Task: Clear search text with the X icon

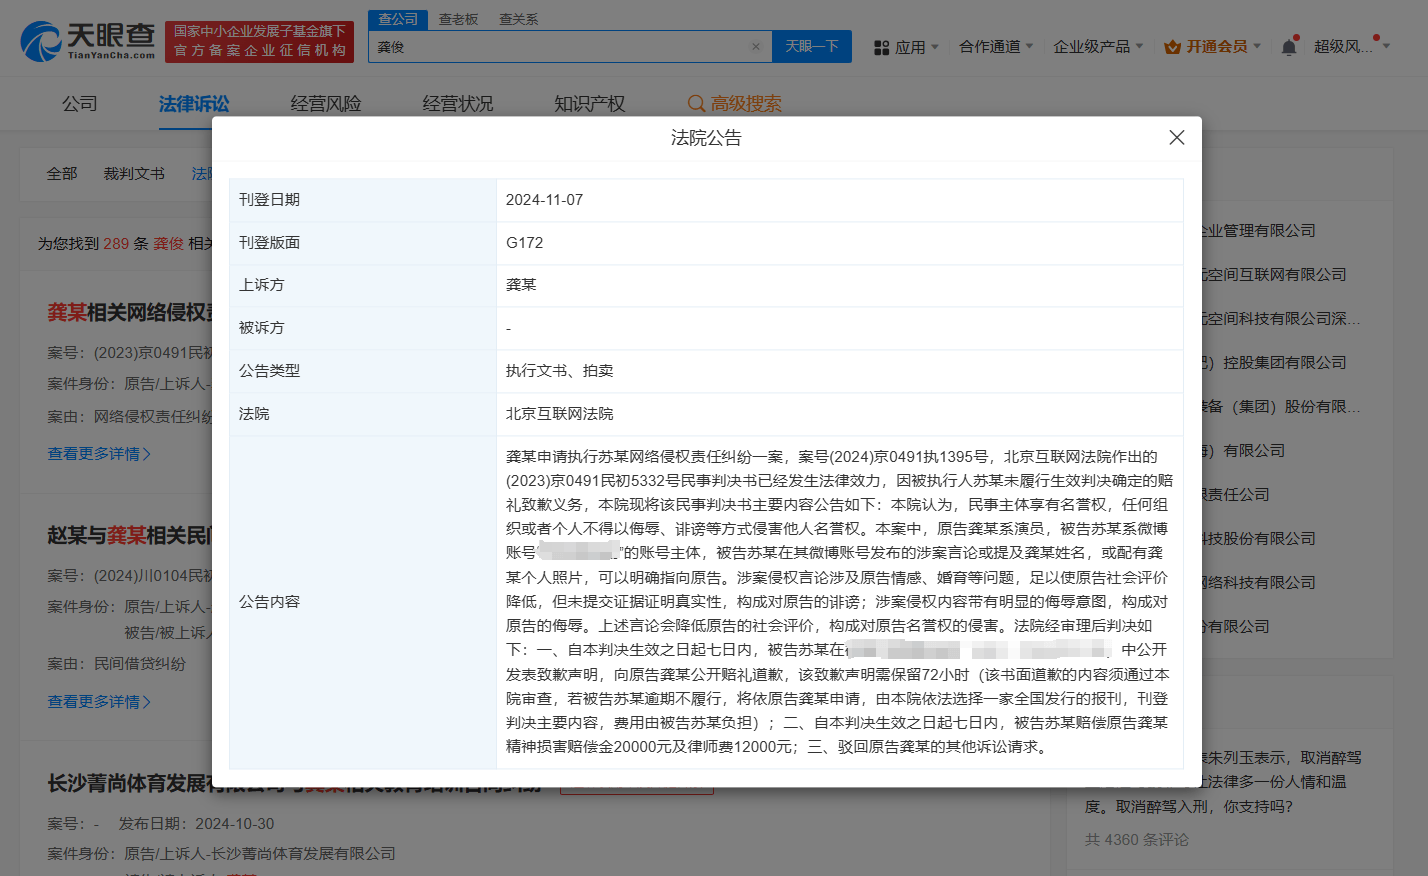Action: pyautogui.click(x=756, y=47)
